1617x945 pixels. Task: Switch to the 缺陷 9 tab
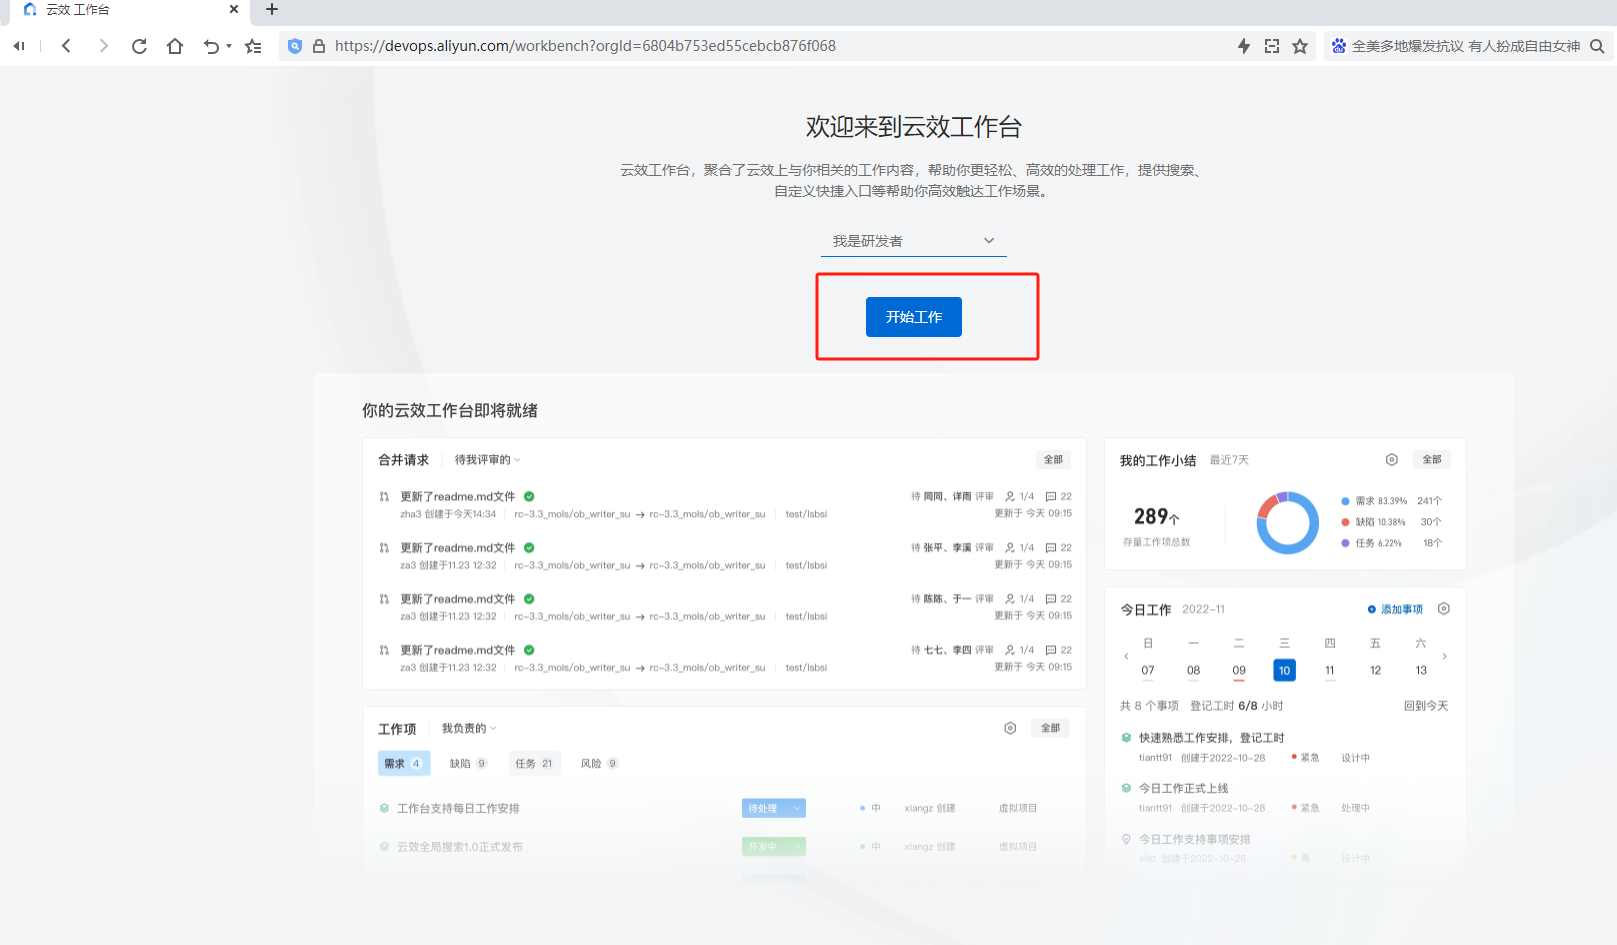(468, 763)
